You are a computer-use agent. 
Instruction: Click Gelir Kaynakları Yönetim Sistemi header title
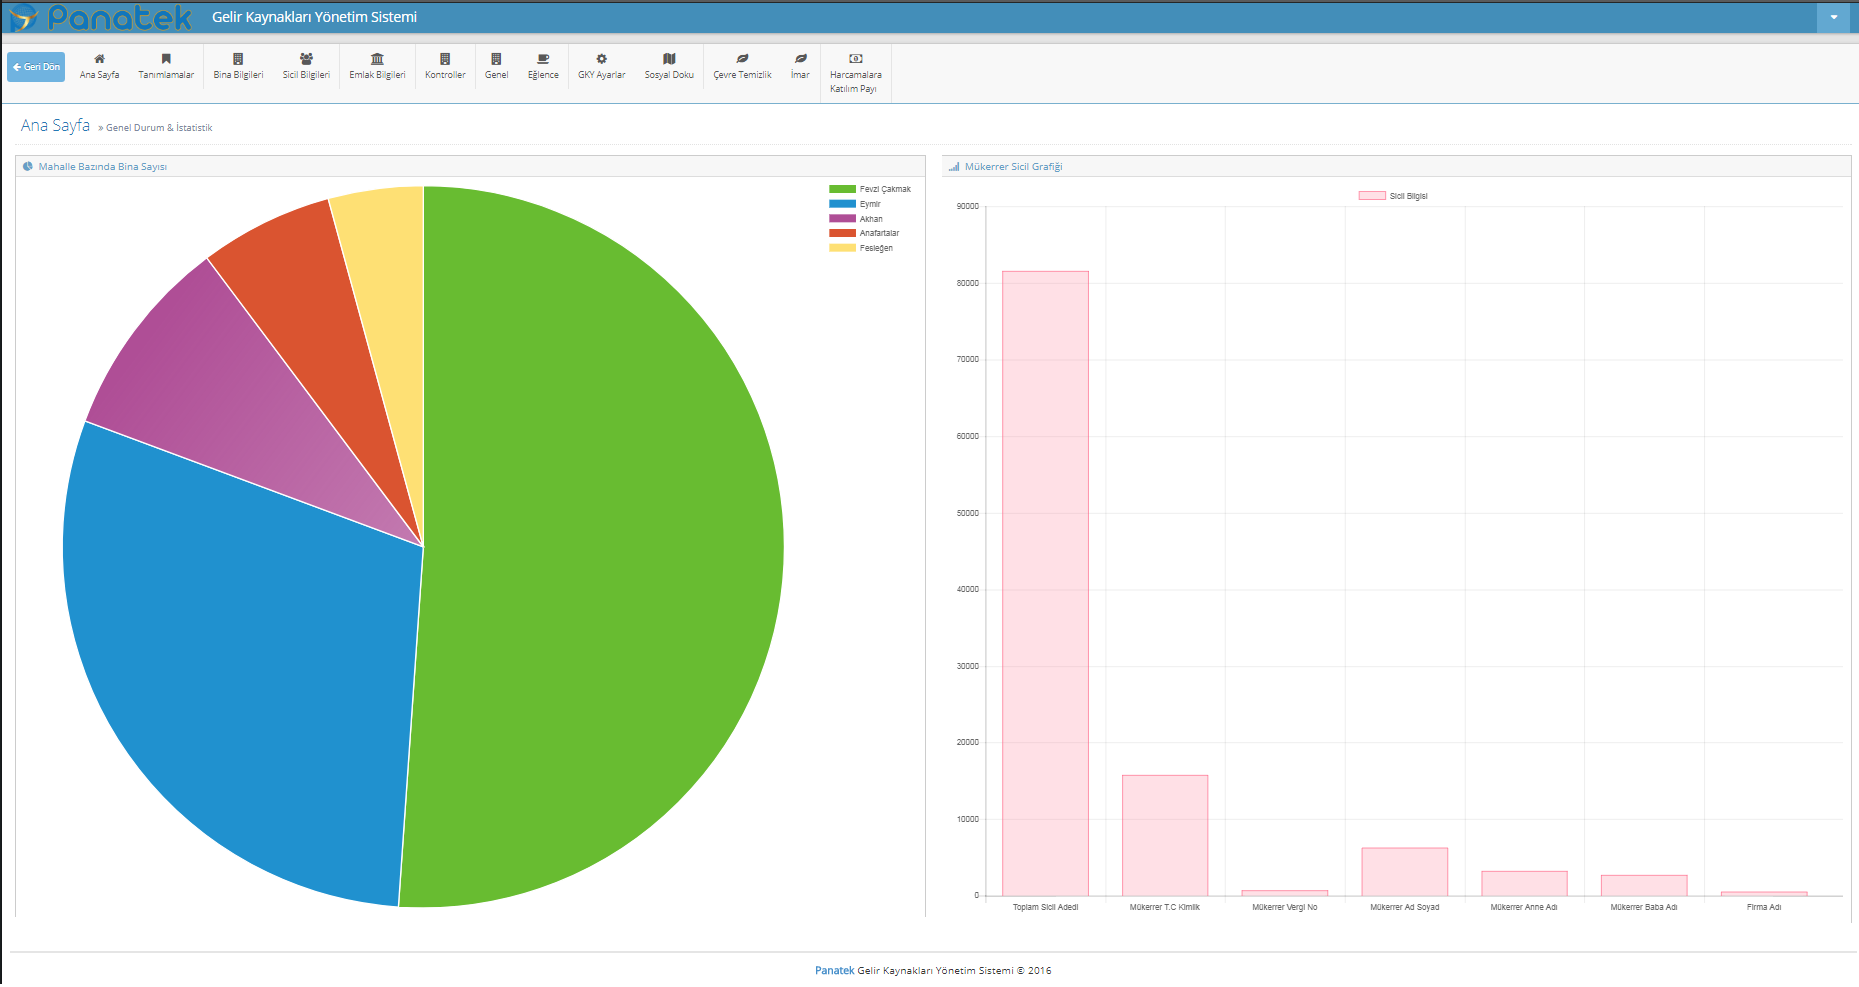(x=314, y=17)
